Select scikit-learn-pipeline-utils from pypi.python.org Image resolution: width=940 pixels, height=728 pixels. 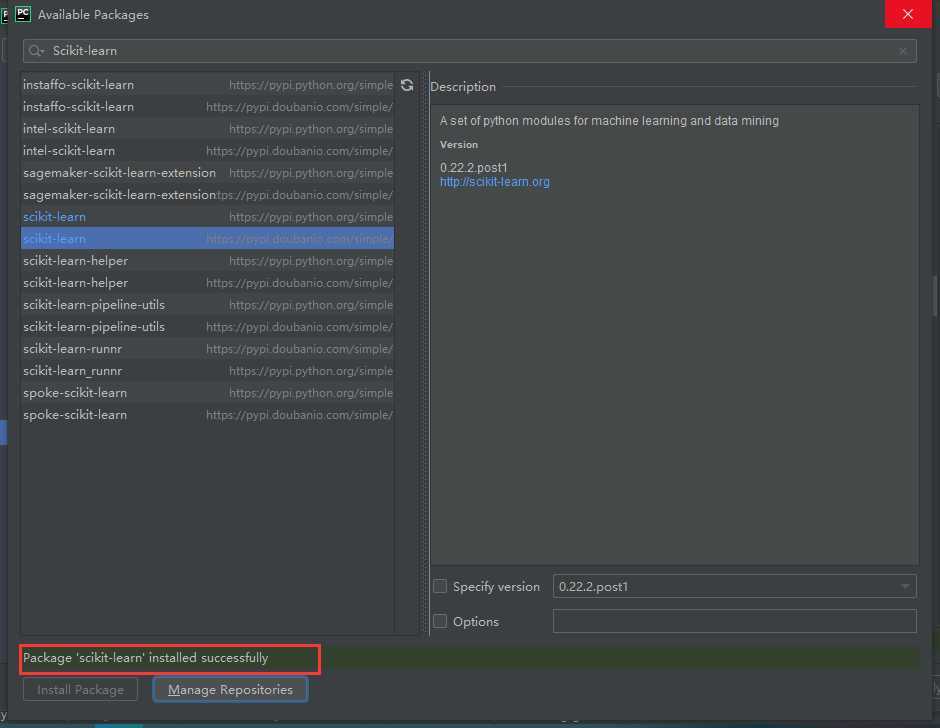207,305
